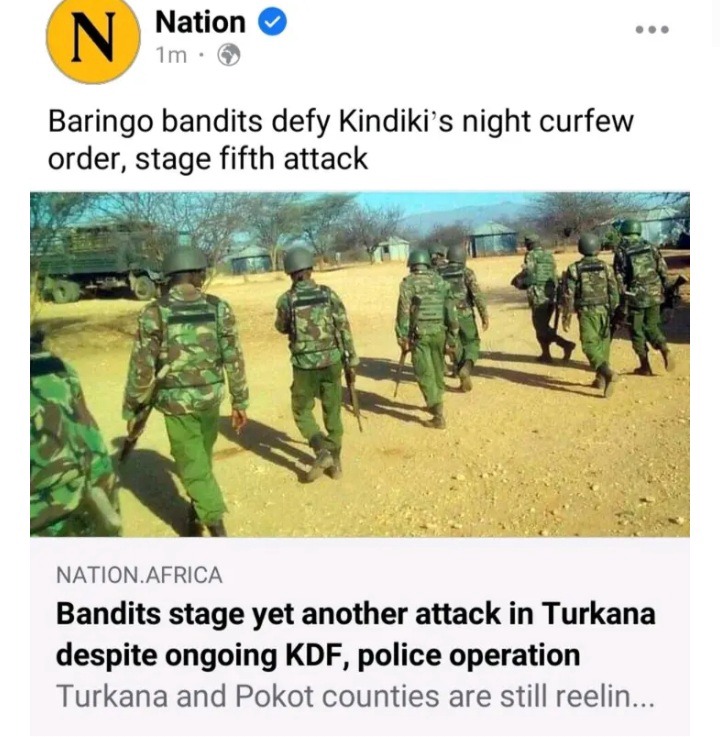Viewport: 720px width, 737px height.
Task: Click the 1m post timestamp
Action: [x=172, y=56]
